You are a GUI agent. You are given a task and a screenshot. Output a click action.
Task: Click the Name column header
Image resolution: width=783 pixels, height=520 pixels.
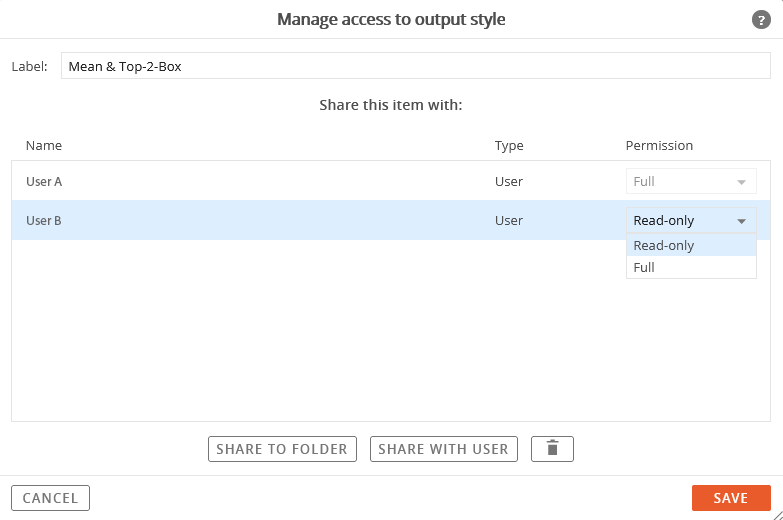44,145
